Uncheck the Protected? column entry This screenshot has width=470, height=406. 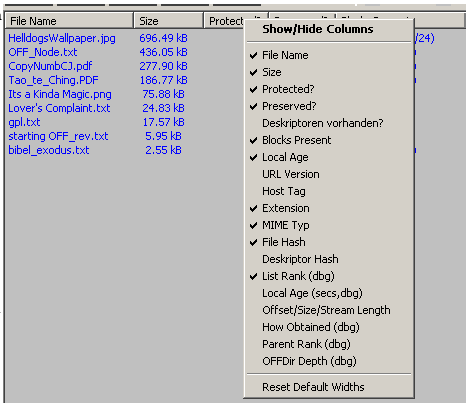tap(328, 89)
